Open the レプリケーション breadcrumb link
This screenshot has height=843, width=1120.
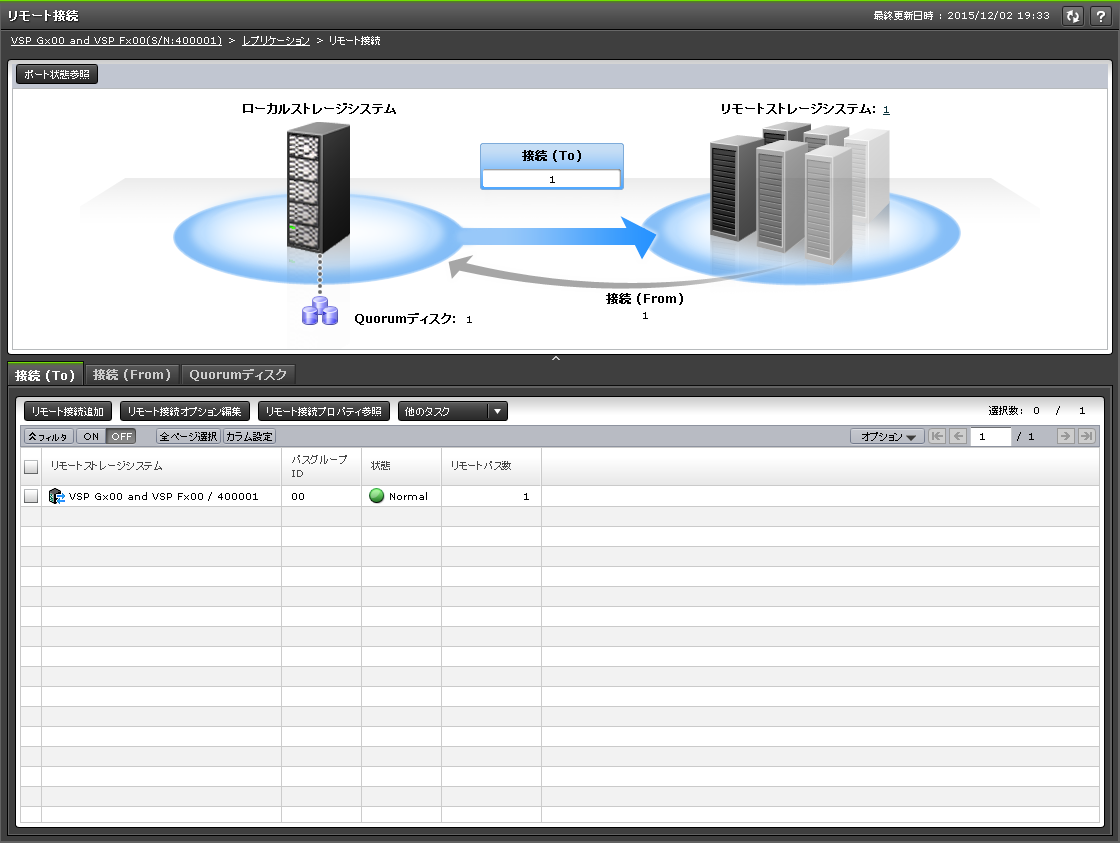(275, 41)
